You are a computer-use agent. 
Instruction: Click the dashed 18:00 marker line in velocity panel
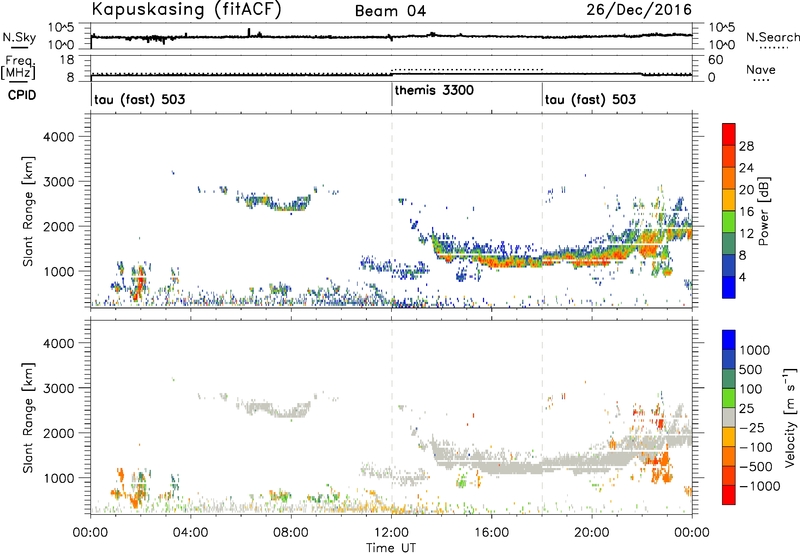542,417
